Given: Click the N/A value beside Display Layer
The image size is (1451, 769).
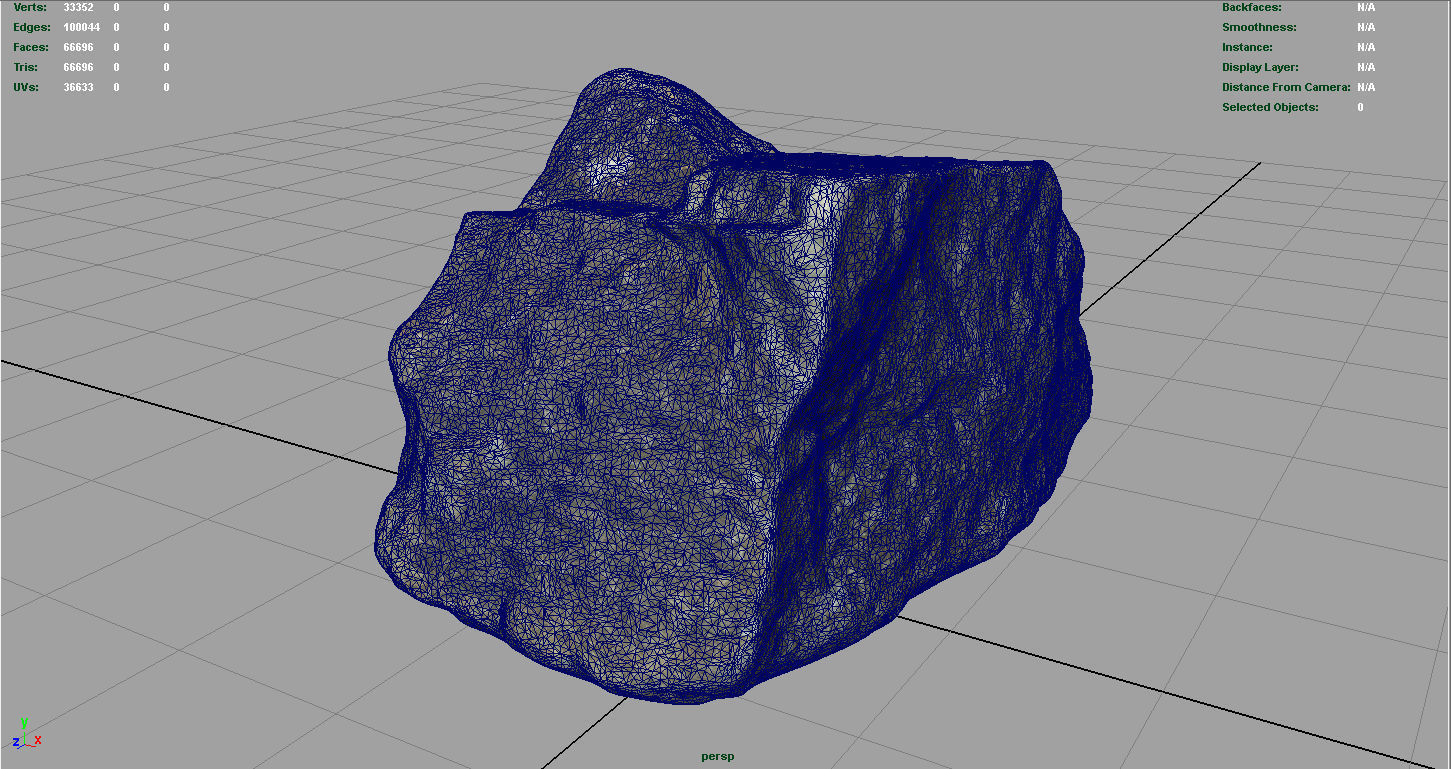Looking at the screenshot, I should tap(1366, 67).
